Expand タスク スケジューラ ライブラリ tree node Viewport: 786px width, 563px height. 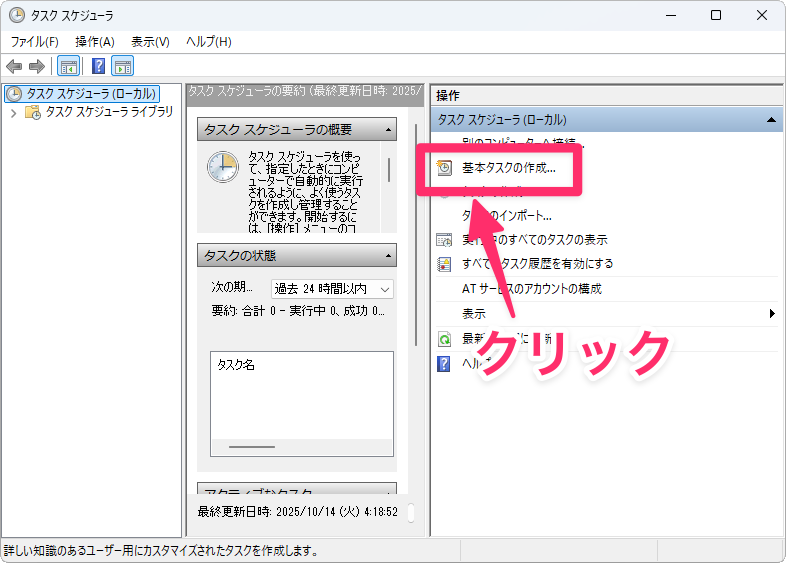point(13,113)
